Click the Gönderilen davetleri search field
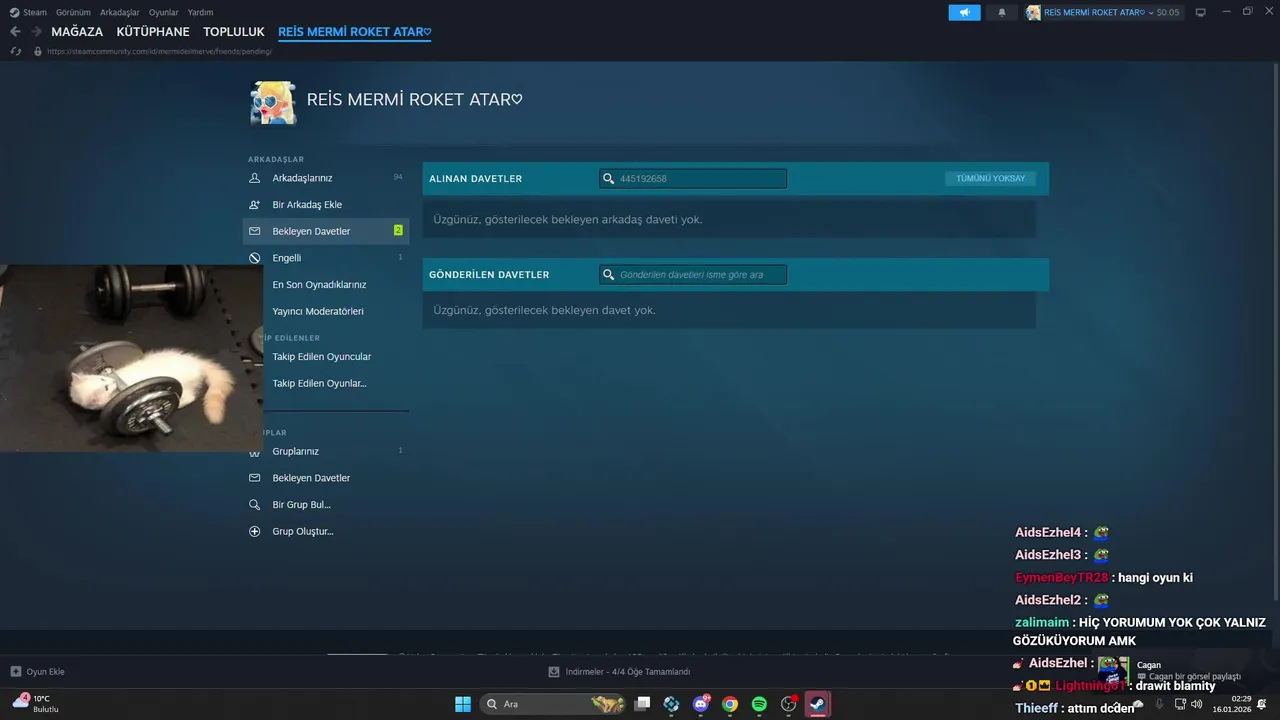The width and height of the screenshot is (1280, 720). [693, 274]
